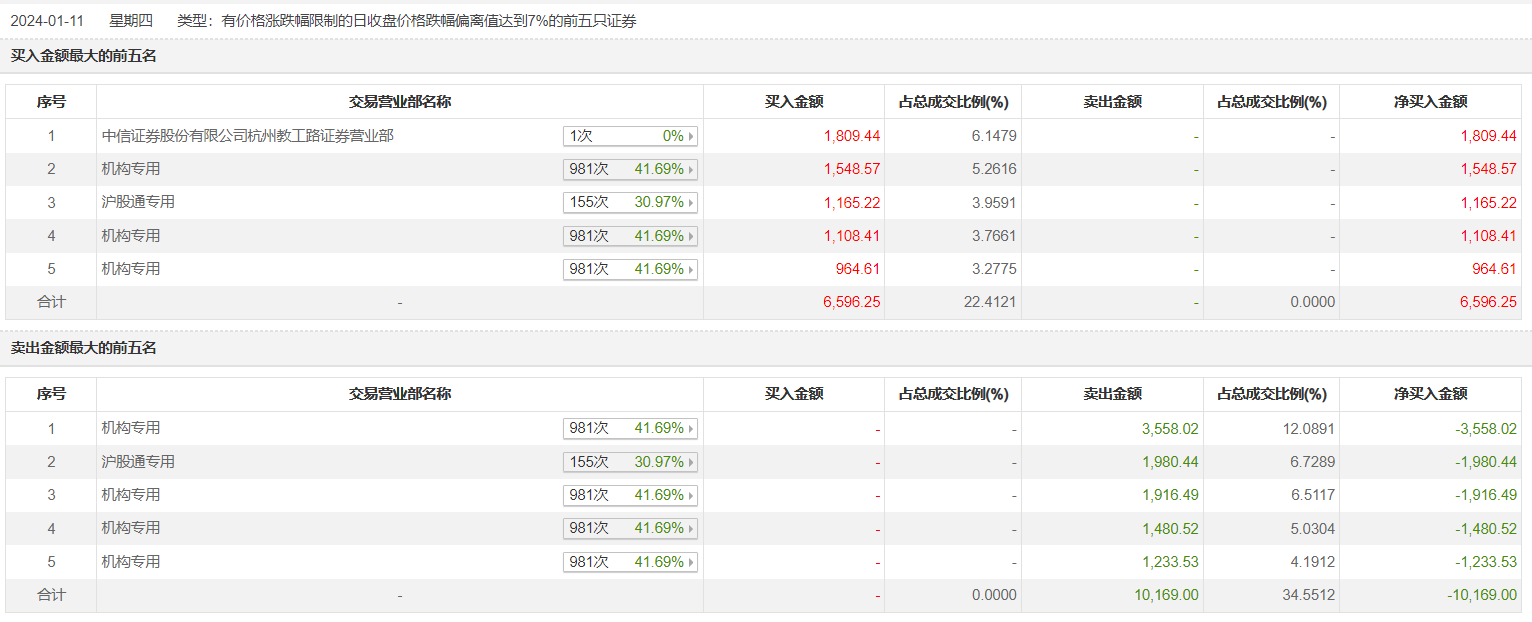
Task: Open 沪股通专用 link in the sell table
Action: coord(138,462)
